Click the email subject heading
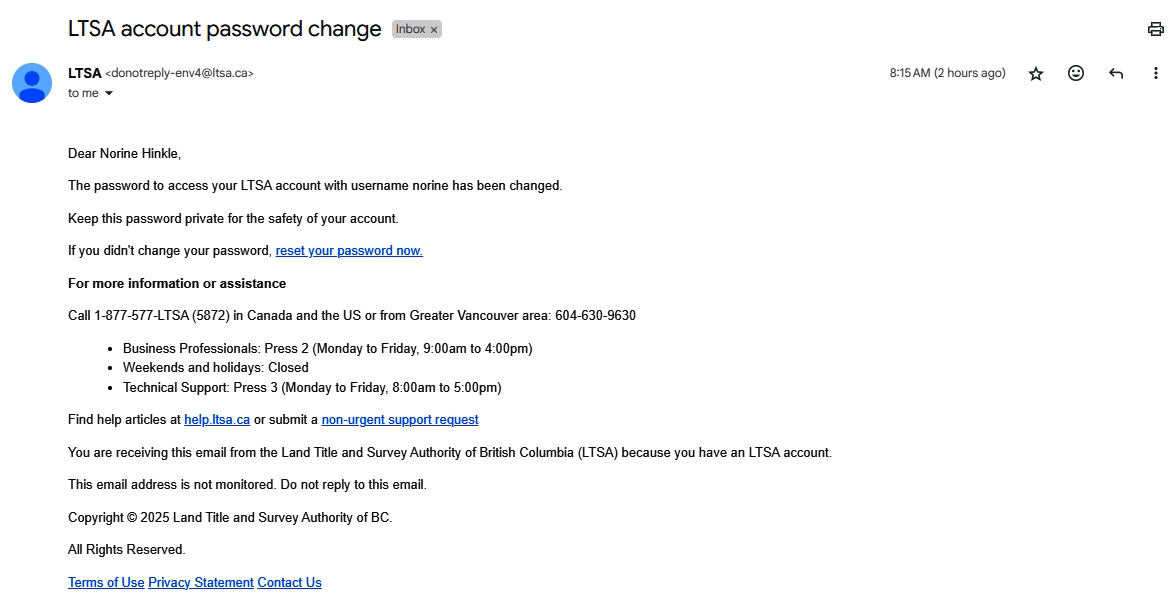 (224, 29)
